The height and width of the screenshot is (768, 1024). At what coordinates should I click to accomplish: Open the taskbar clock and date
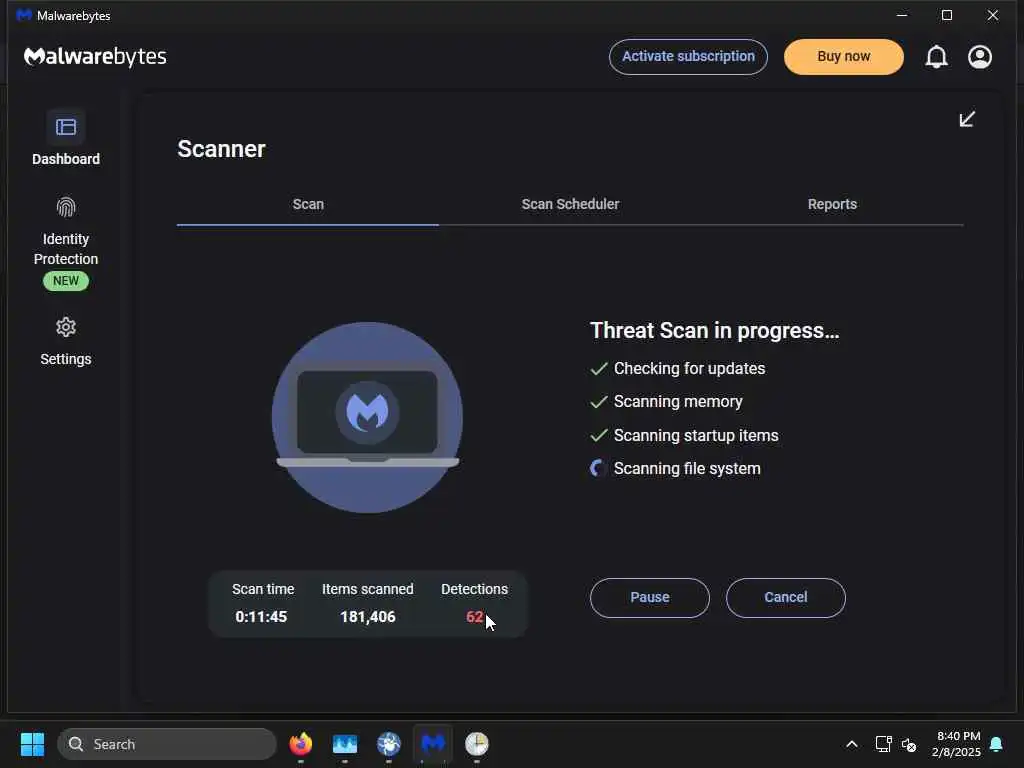tap(957, 744)
